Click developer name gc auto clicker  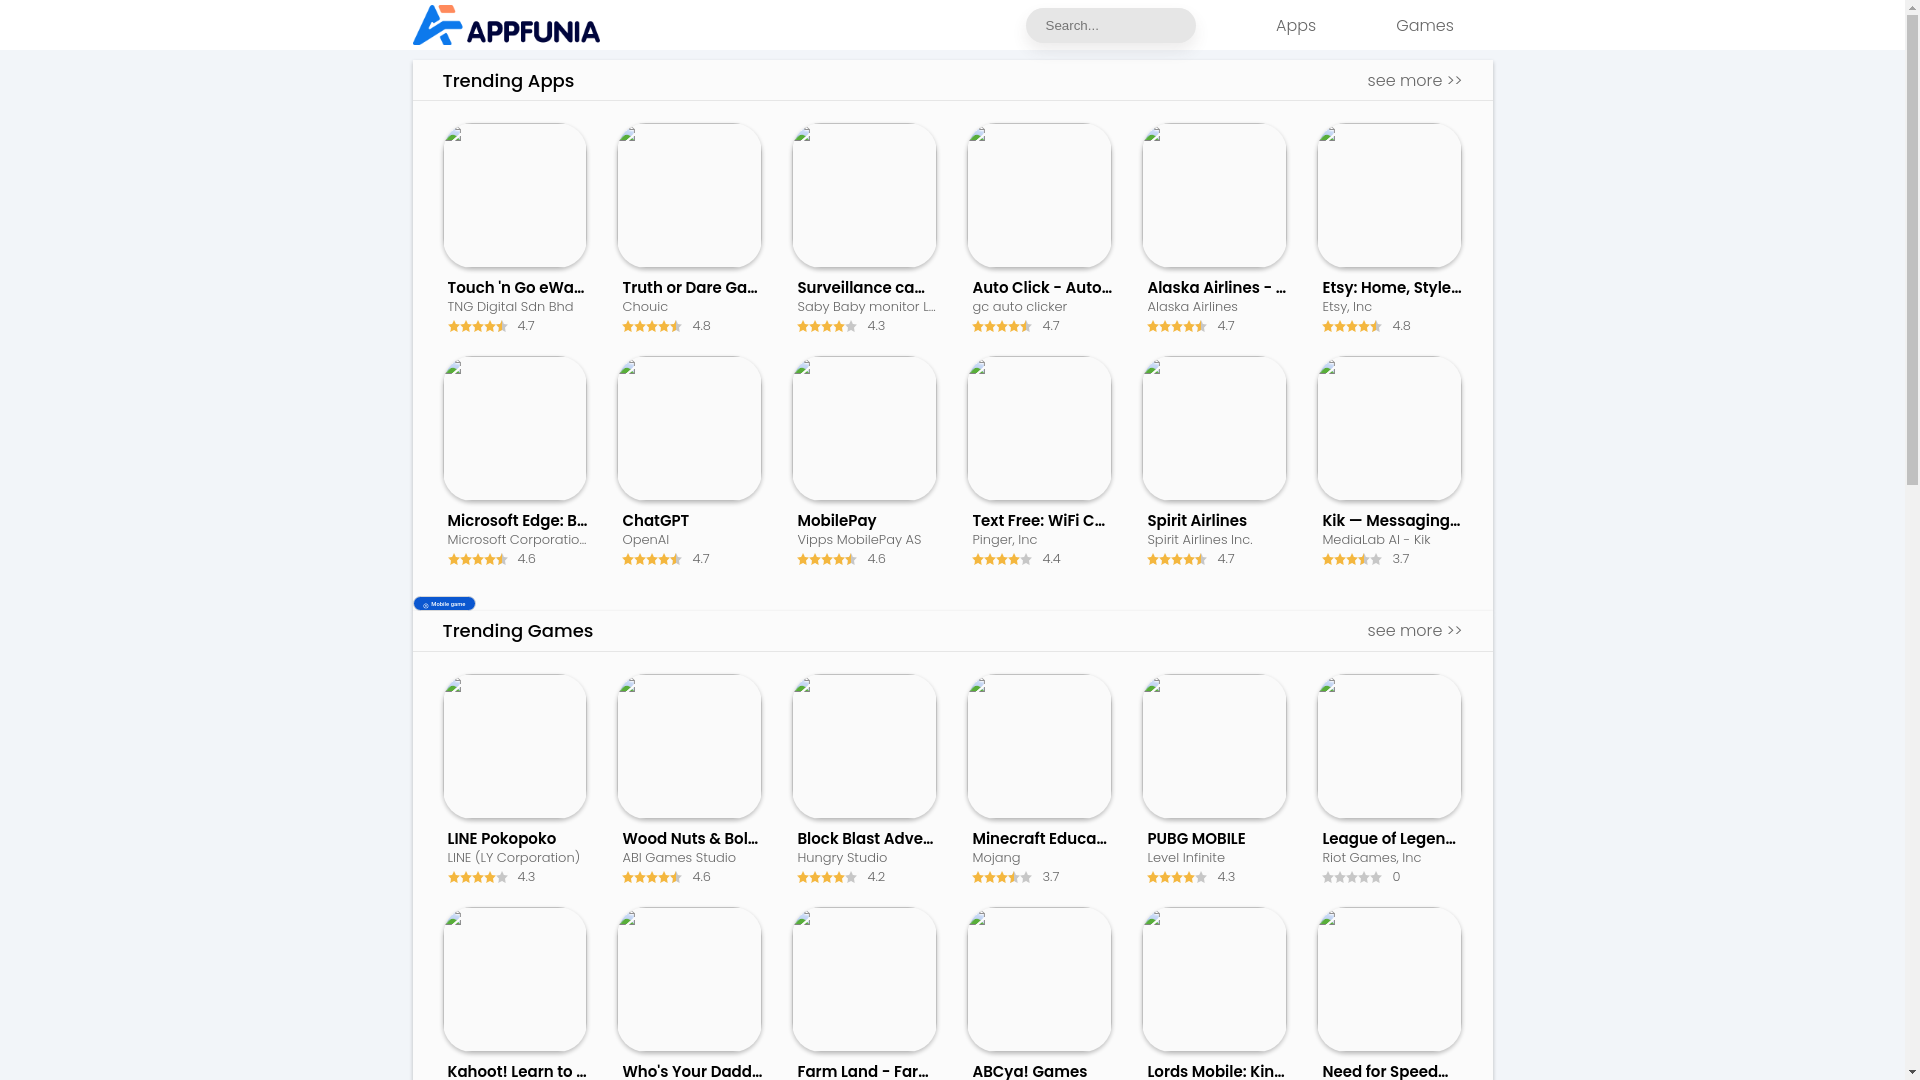[1019, 307]
